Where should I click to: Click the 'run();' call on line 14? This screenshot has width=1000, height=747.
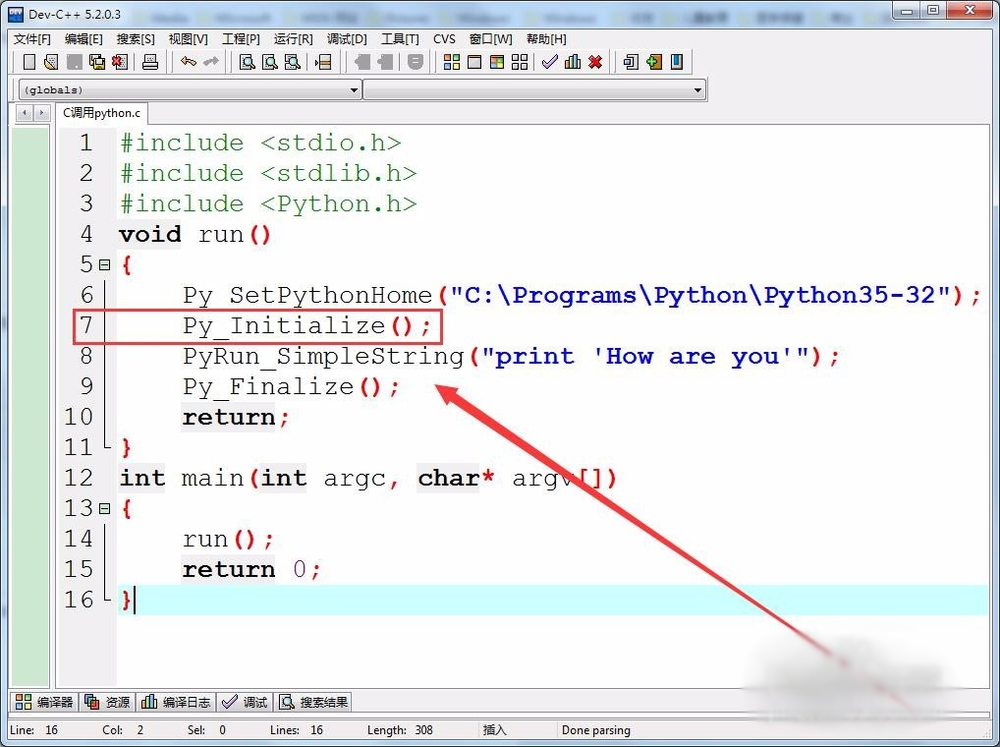click(x=228, y=540)
